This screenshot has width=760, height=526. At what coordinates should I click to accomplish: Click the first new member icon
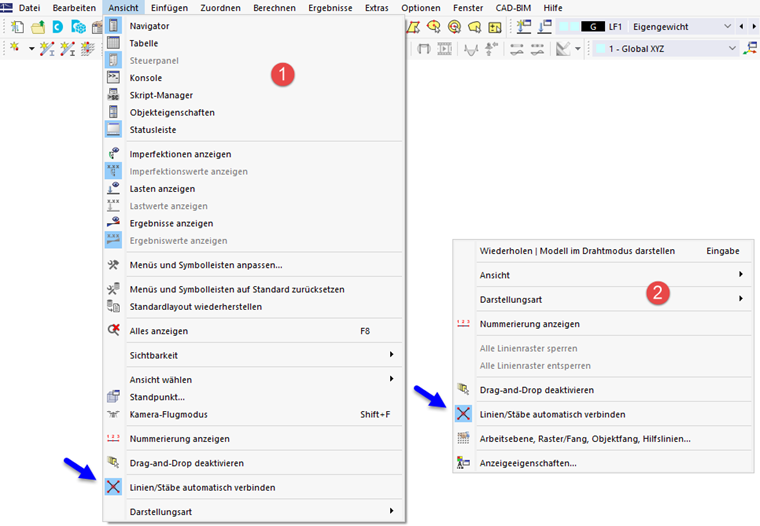tap(47, 48)
